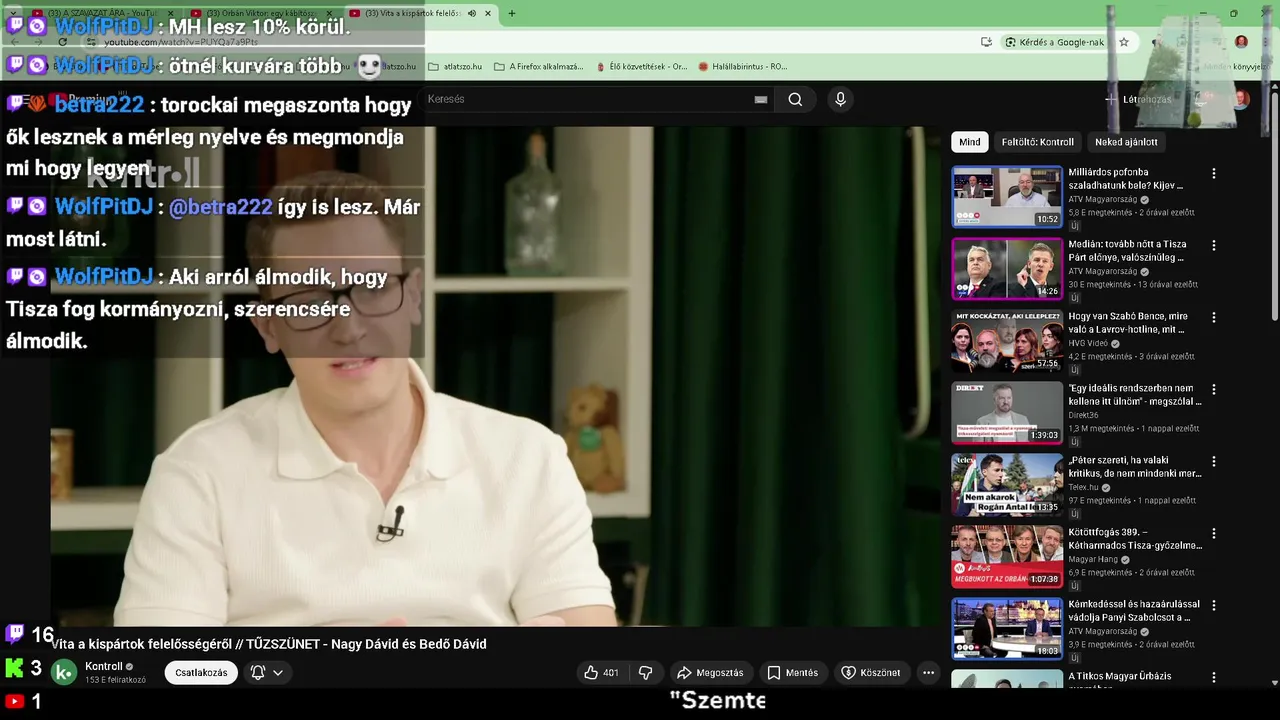Close the Vita a kispártok tab
Screen dimensions: 1280x720
pyautogui.click(x=488, y=14)
